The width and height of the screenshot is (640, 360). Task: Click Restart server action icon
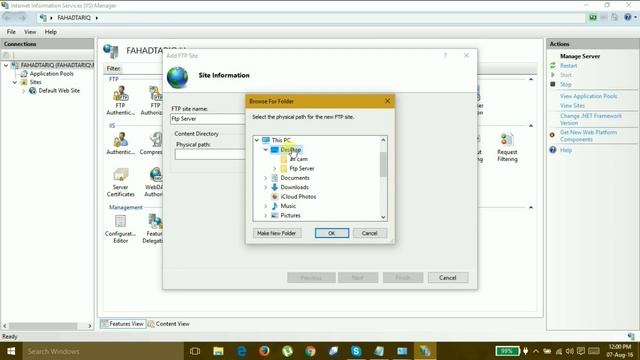[x=553, y=65]
